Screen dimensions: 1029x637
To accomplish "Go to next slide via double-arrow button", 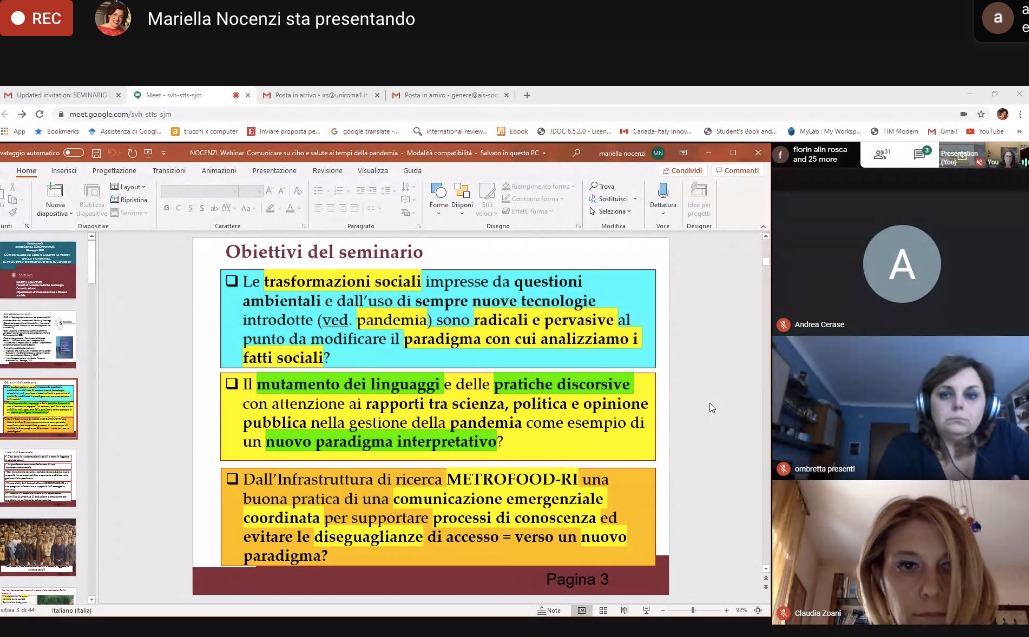I will [x=766, y=586].
